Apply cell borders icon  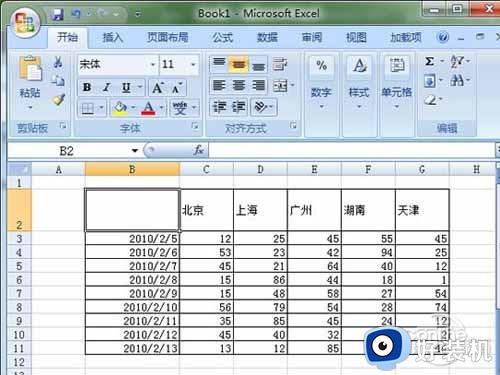(87, 108)
